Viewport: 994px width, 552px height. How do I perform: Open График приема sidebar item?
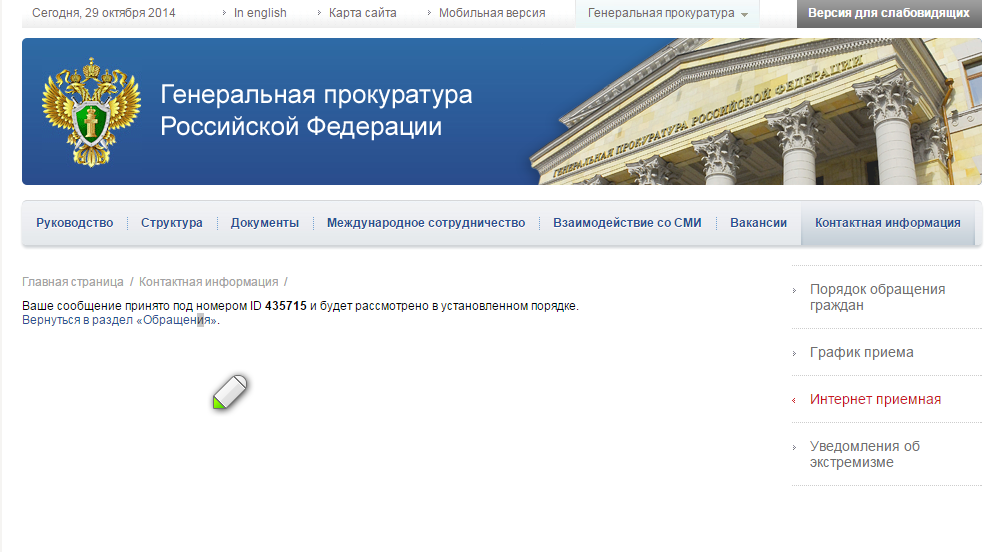tap(862, 352)
